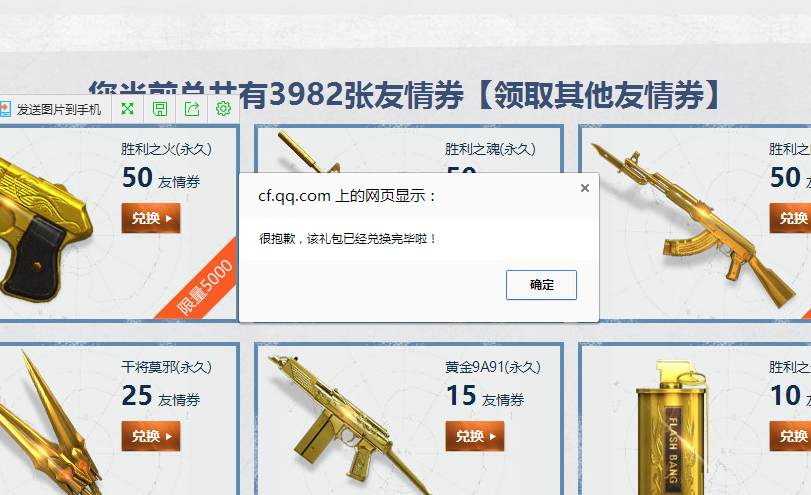Screen dimensions: 811x495
Task: Click the green save icon in image toolbar
Action: 160,109
